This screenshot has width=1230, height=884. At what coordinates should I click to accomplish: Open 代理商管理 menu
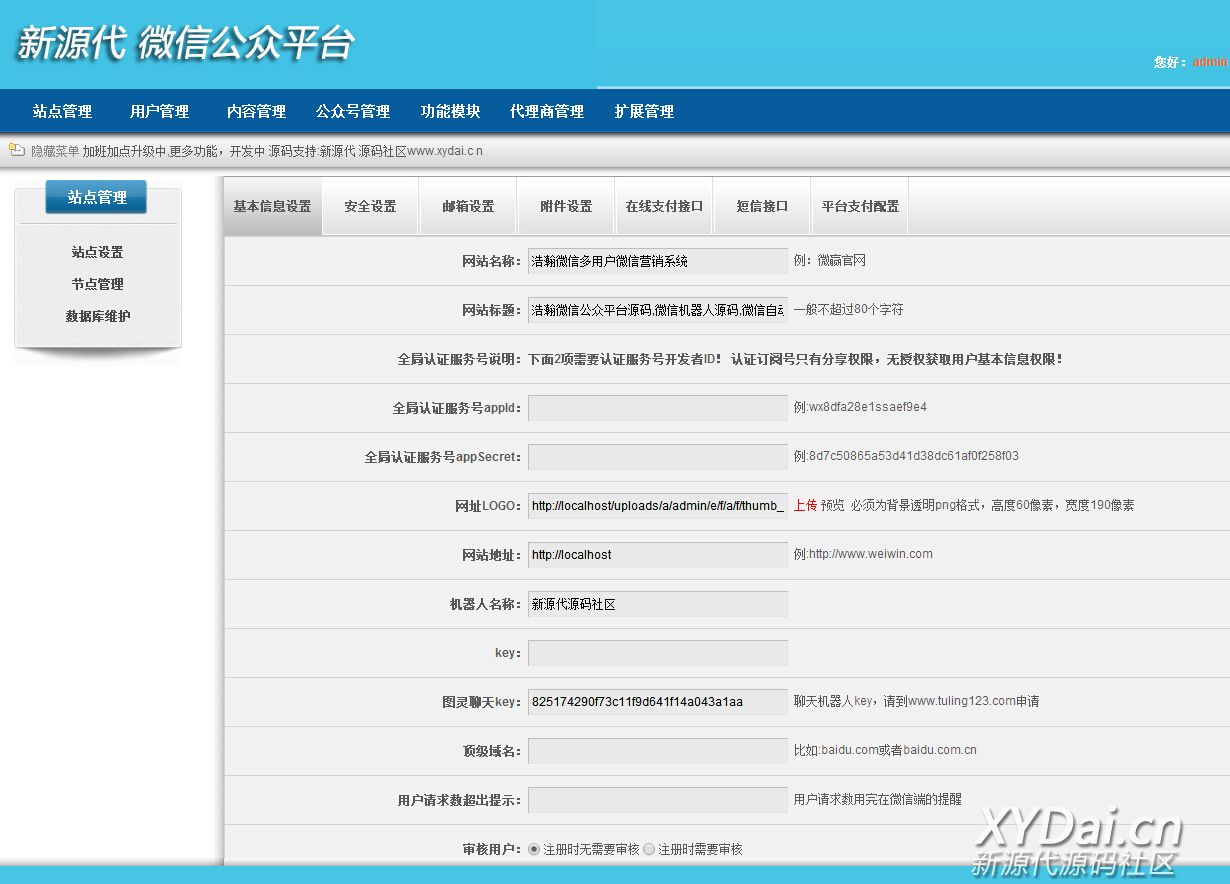point(547,111)
